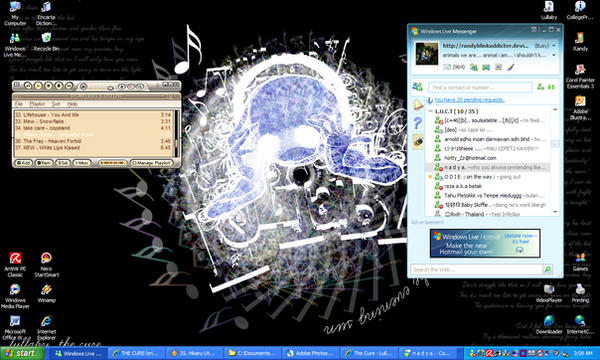
Task: Open Winamp desktop shortcut
Action: point(46,293)
